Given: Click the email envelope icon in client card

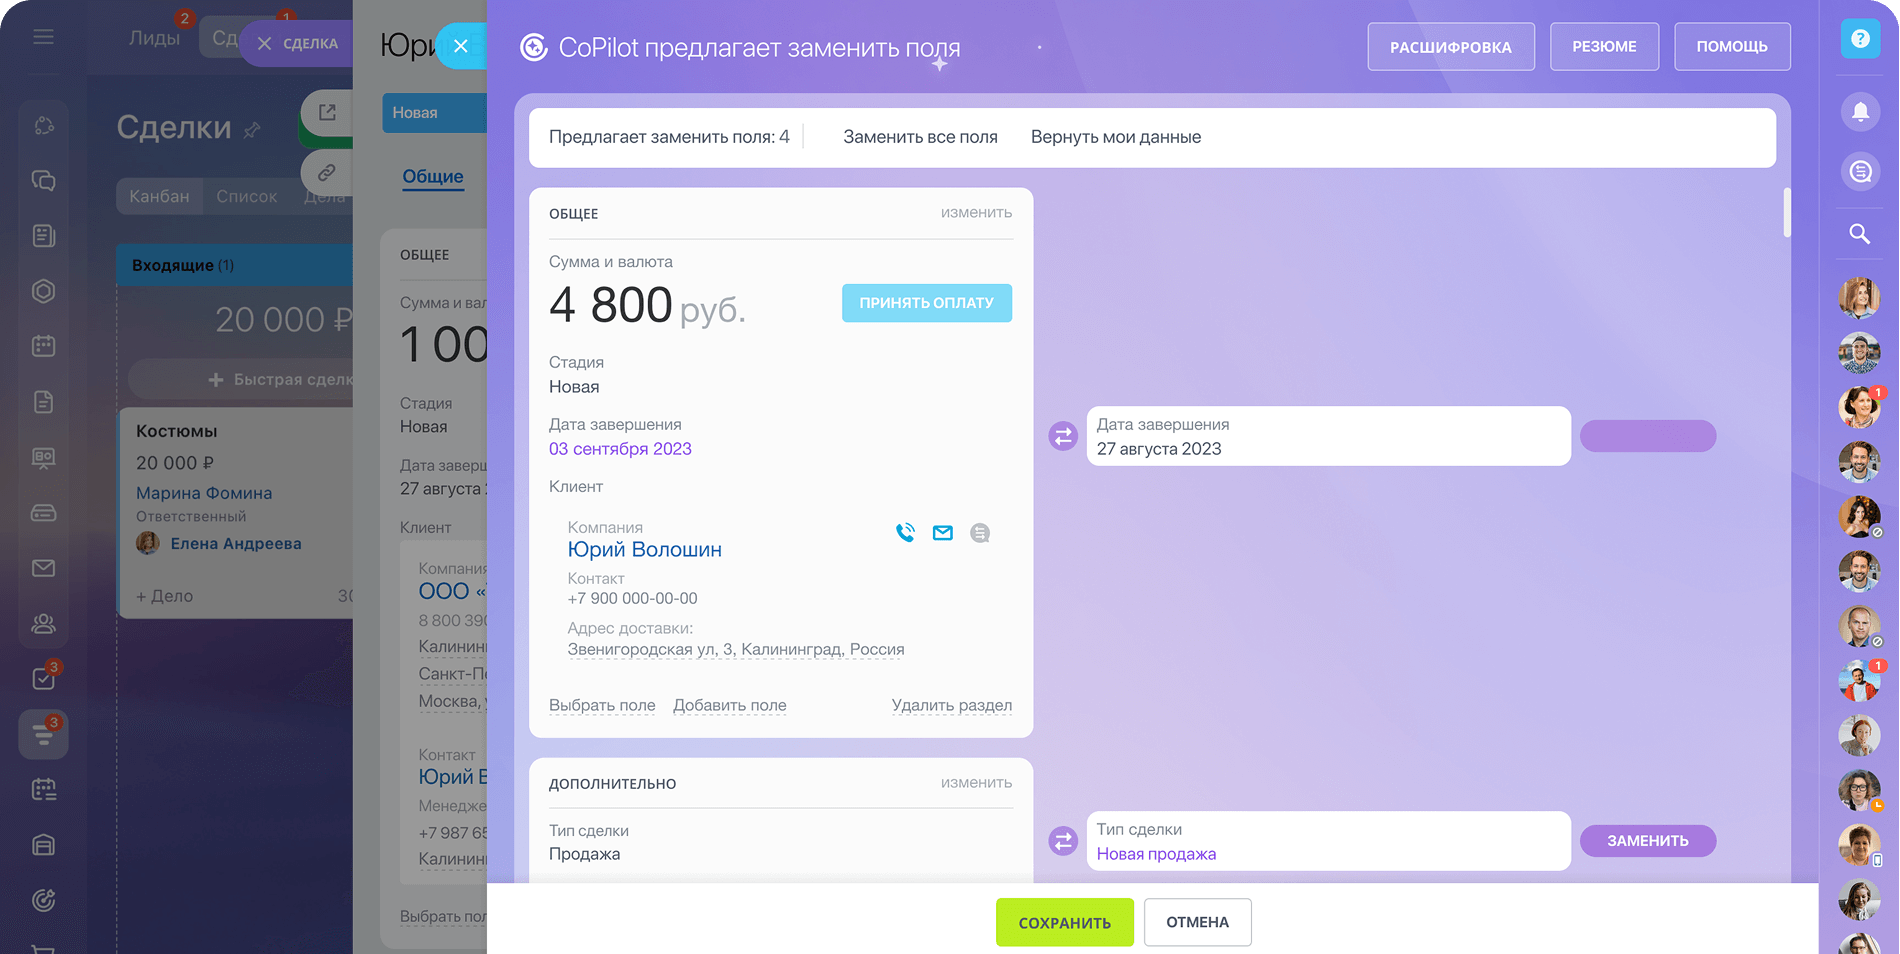Looking at the screenshot, I should tap(942, 533).
